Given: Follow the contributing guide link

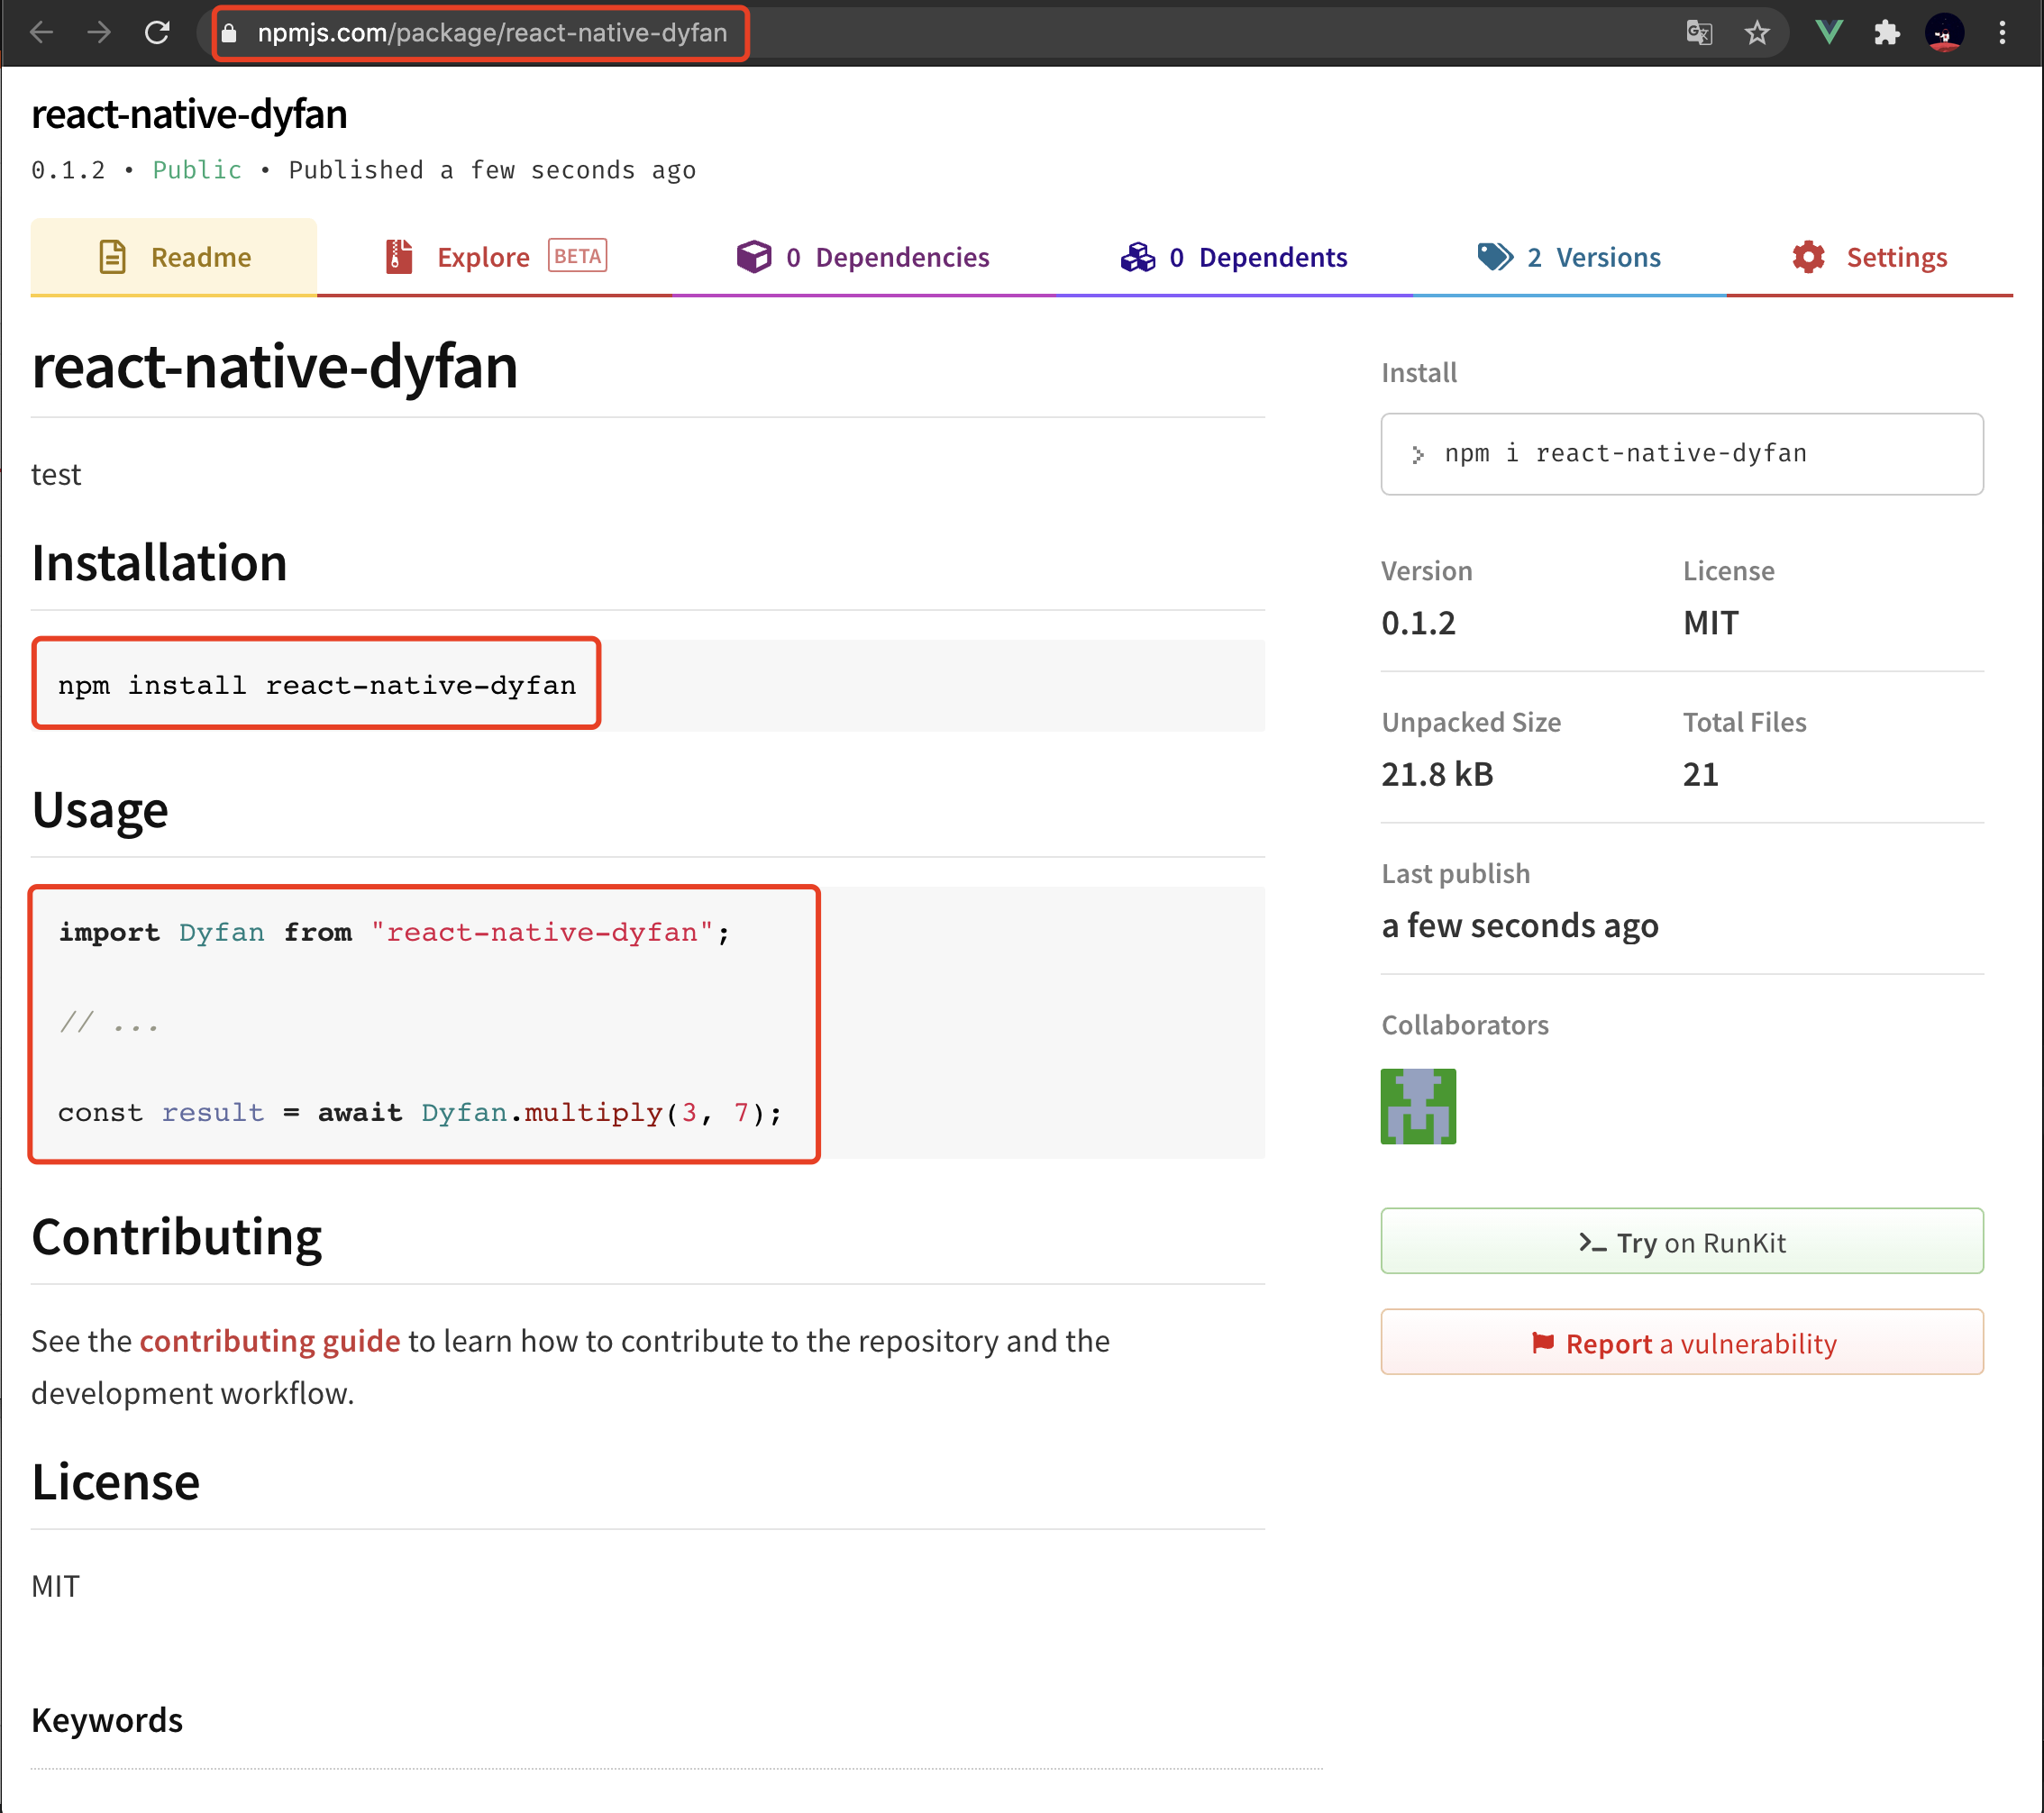Looking at the screenshot, I should [x=269, y=1341].
